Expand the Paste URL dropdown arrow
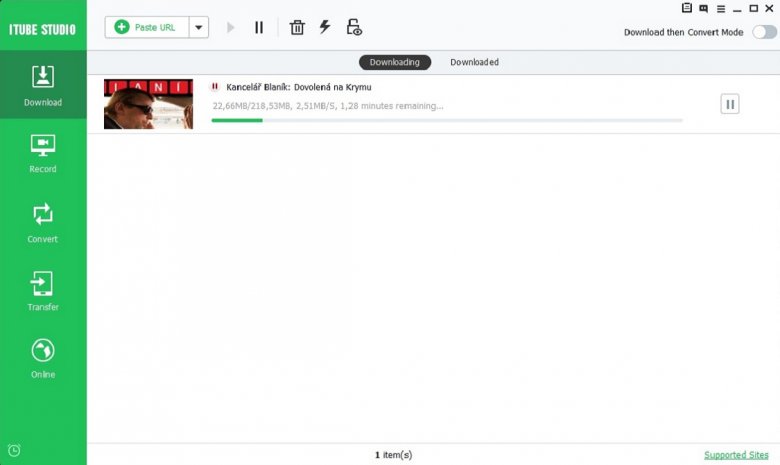Image resolution: width=780 pixels, height=465 pixels. point(198,27)
